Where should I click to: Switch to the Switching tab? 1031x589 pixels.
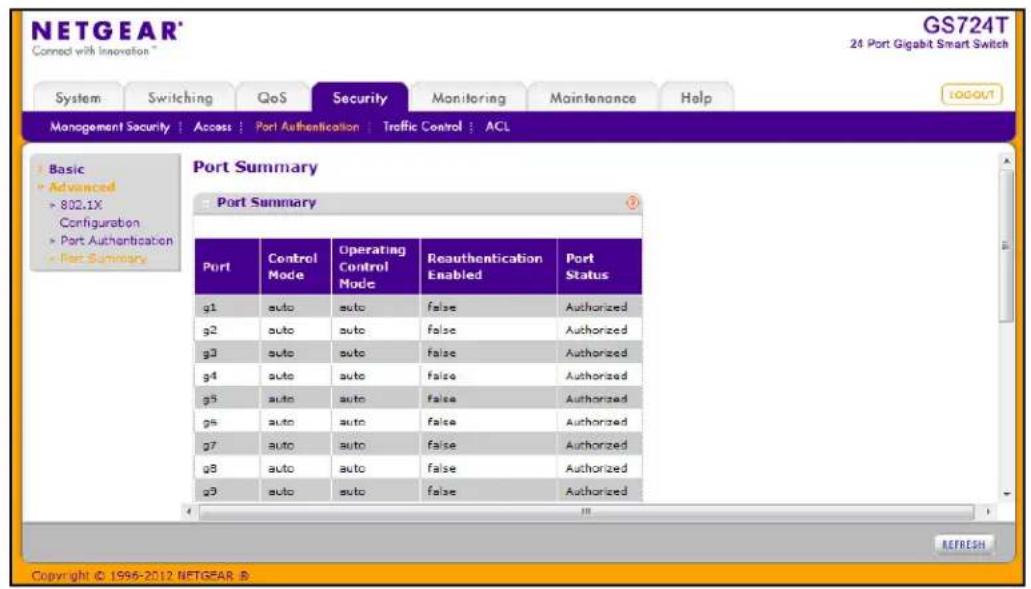point(180,98)
